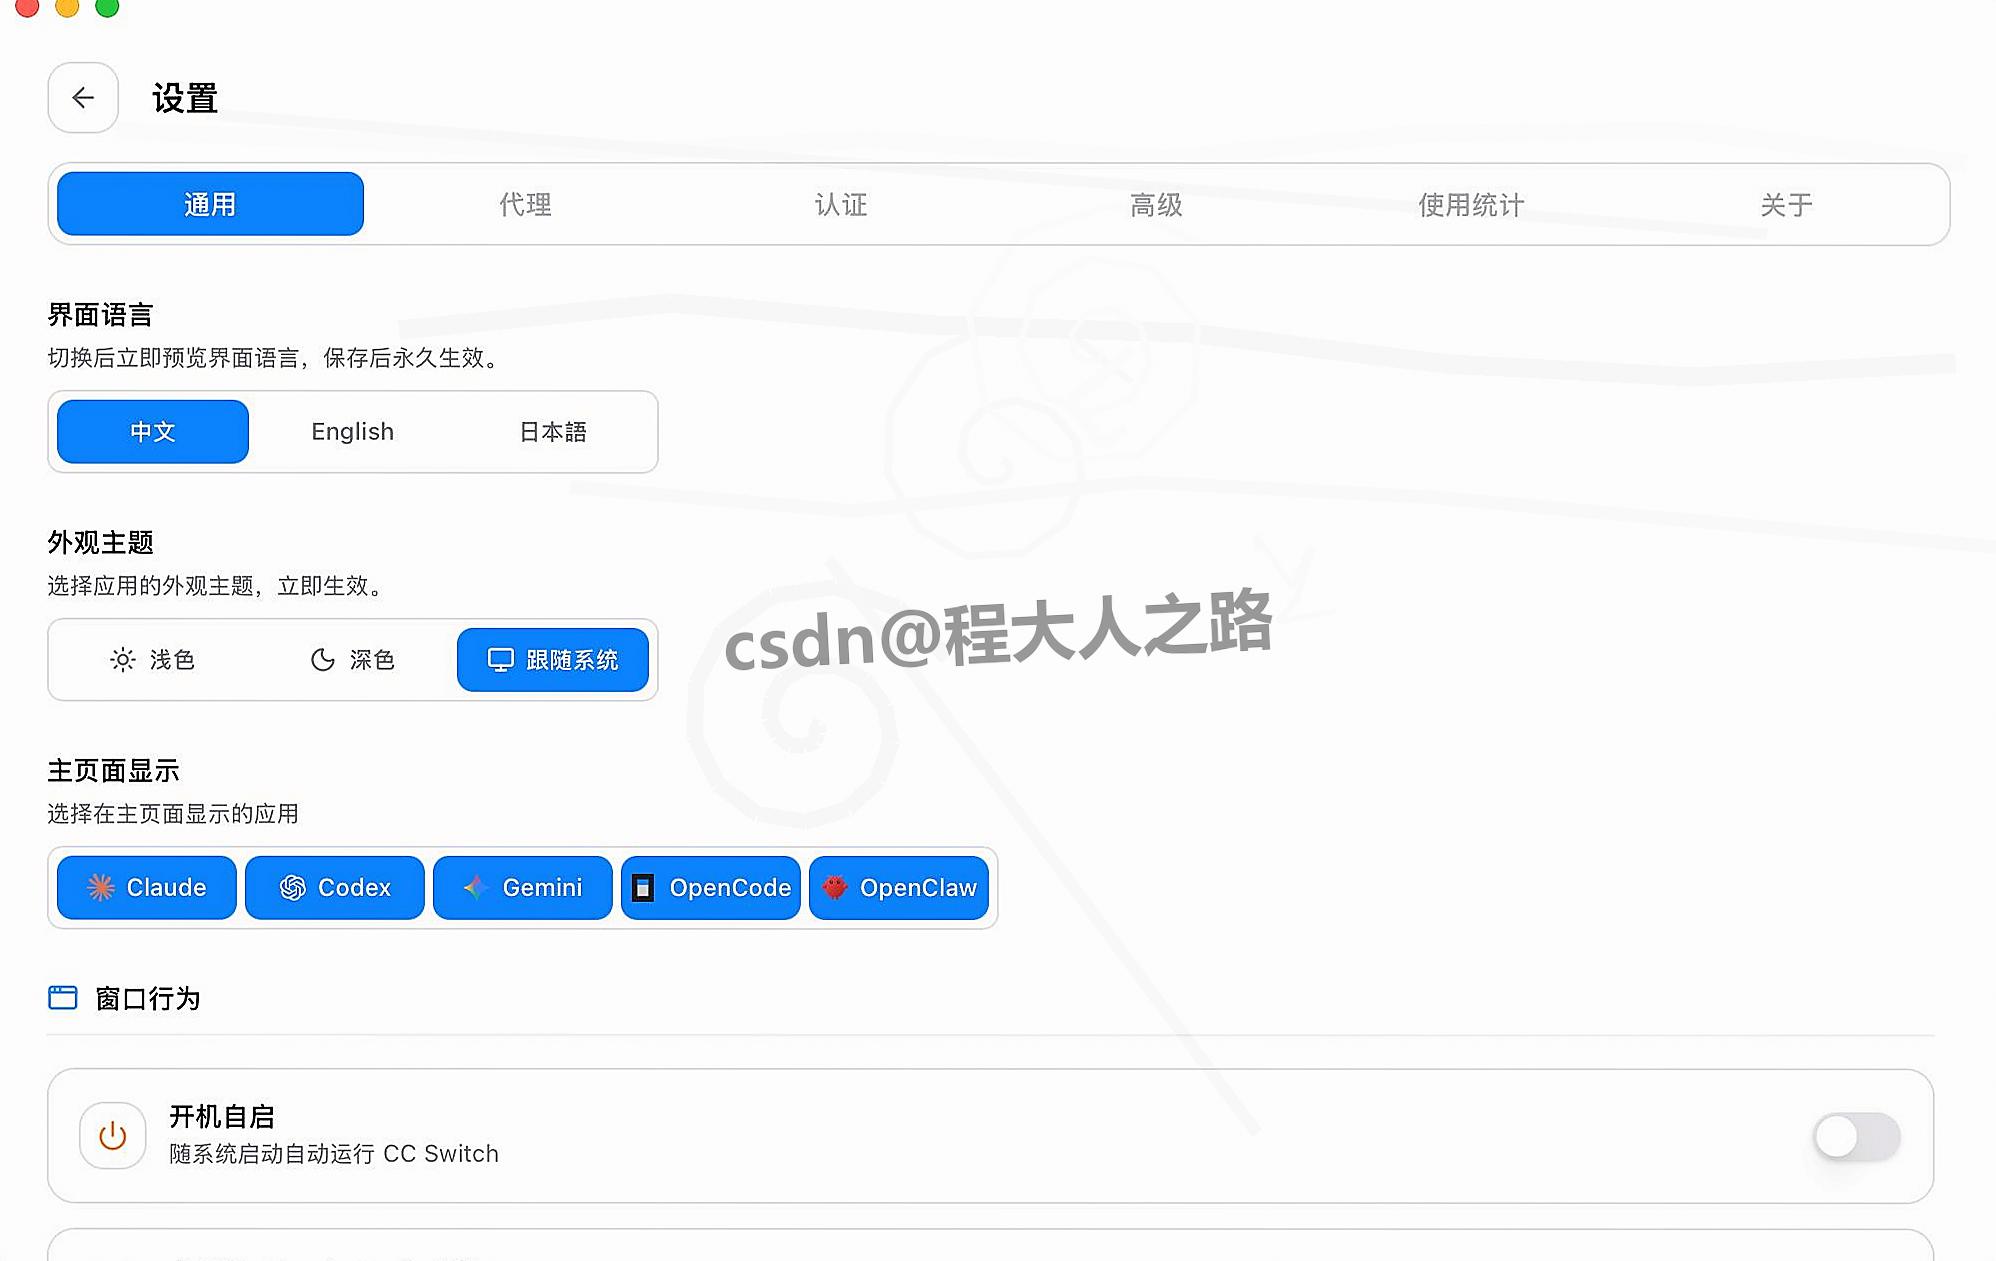The image size is (1996, 1261).
Task: Click the window icon beside 窗口行为
Action: click(63, 998)
